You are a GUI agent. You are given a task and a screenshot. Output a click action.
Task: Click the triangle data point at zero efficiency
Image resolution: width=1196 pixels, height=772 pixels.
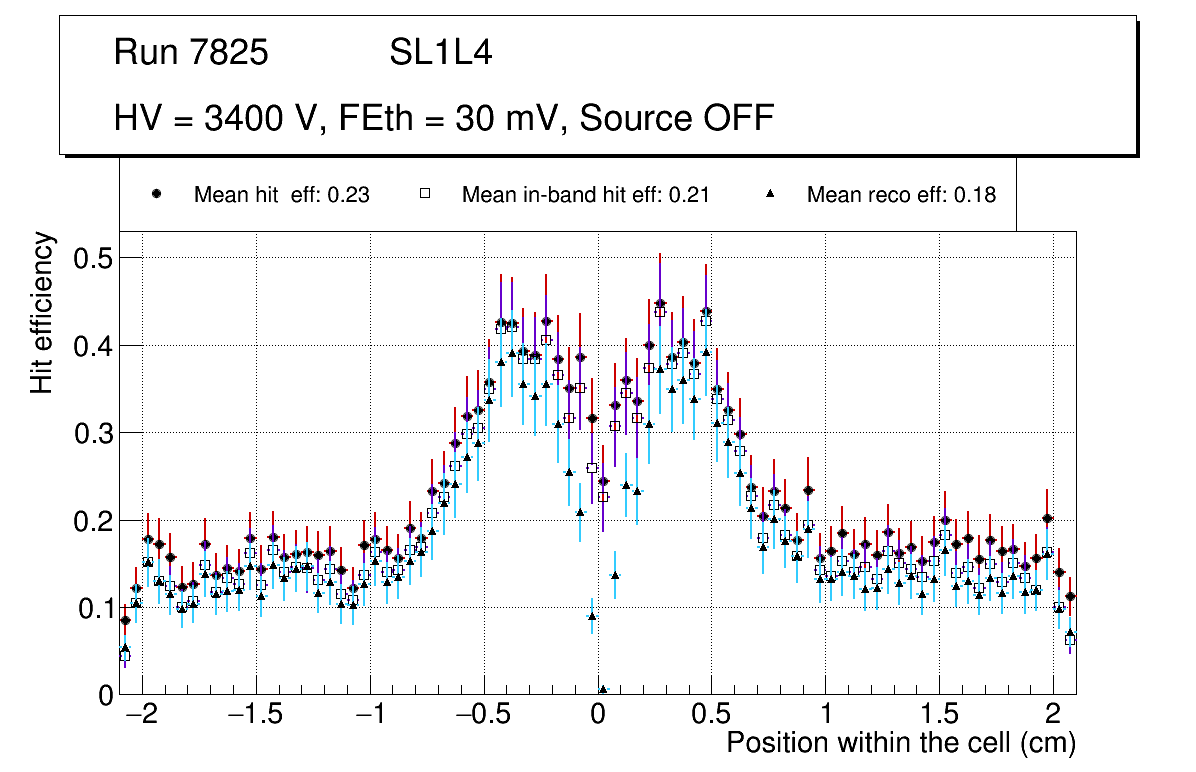[603, 690]
